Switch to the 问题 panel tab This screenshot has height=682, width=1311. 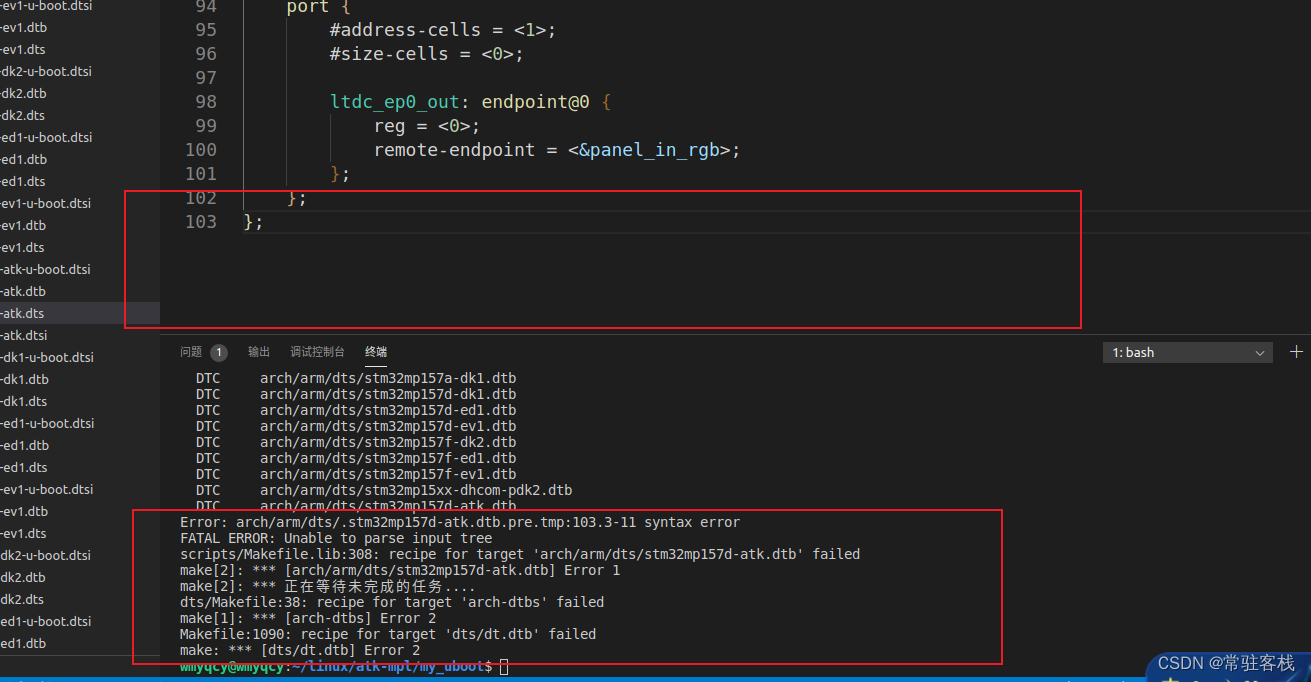190,351
